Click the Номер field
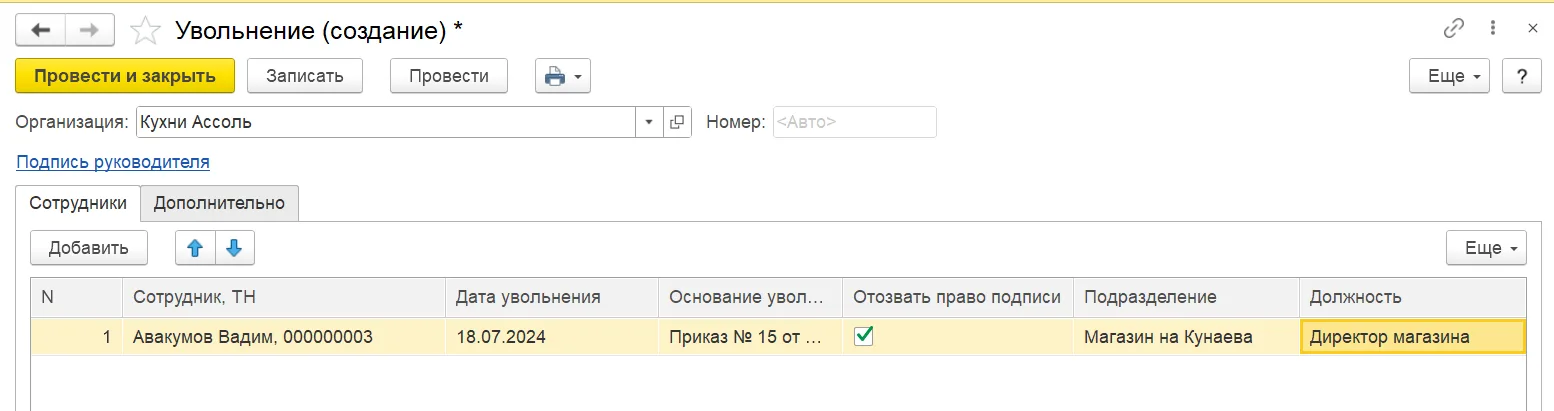Image resolution: width=1554 pixels, height=411 pixels. point(855,122)
